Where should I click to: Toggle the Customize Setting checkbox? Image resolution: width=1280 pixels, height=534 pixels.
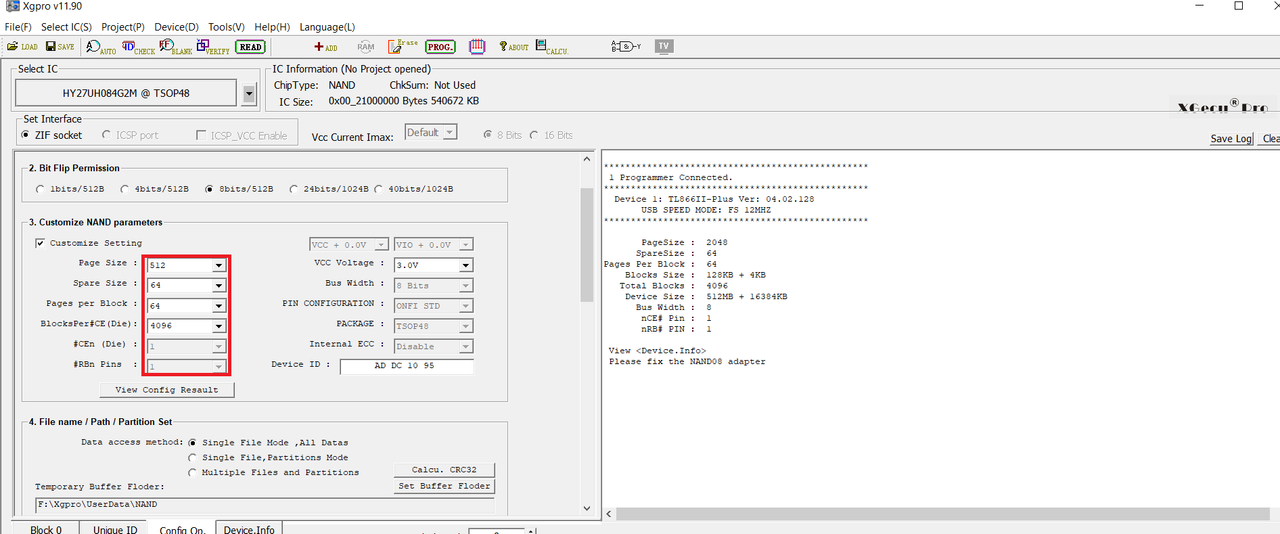click(x=40, y=243)
